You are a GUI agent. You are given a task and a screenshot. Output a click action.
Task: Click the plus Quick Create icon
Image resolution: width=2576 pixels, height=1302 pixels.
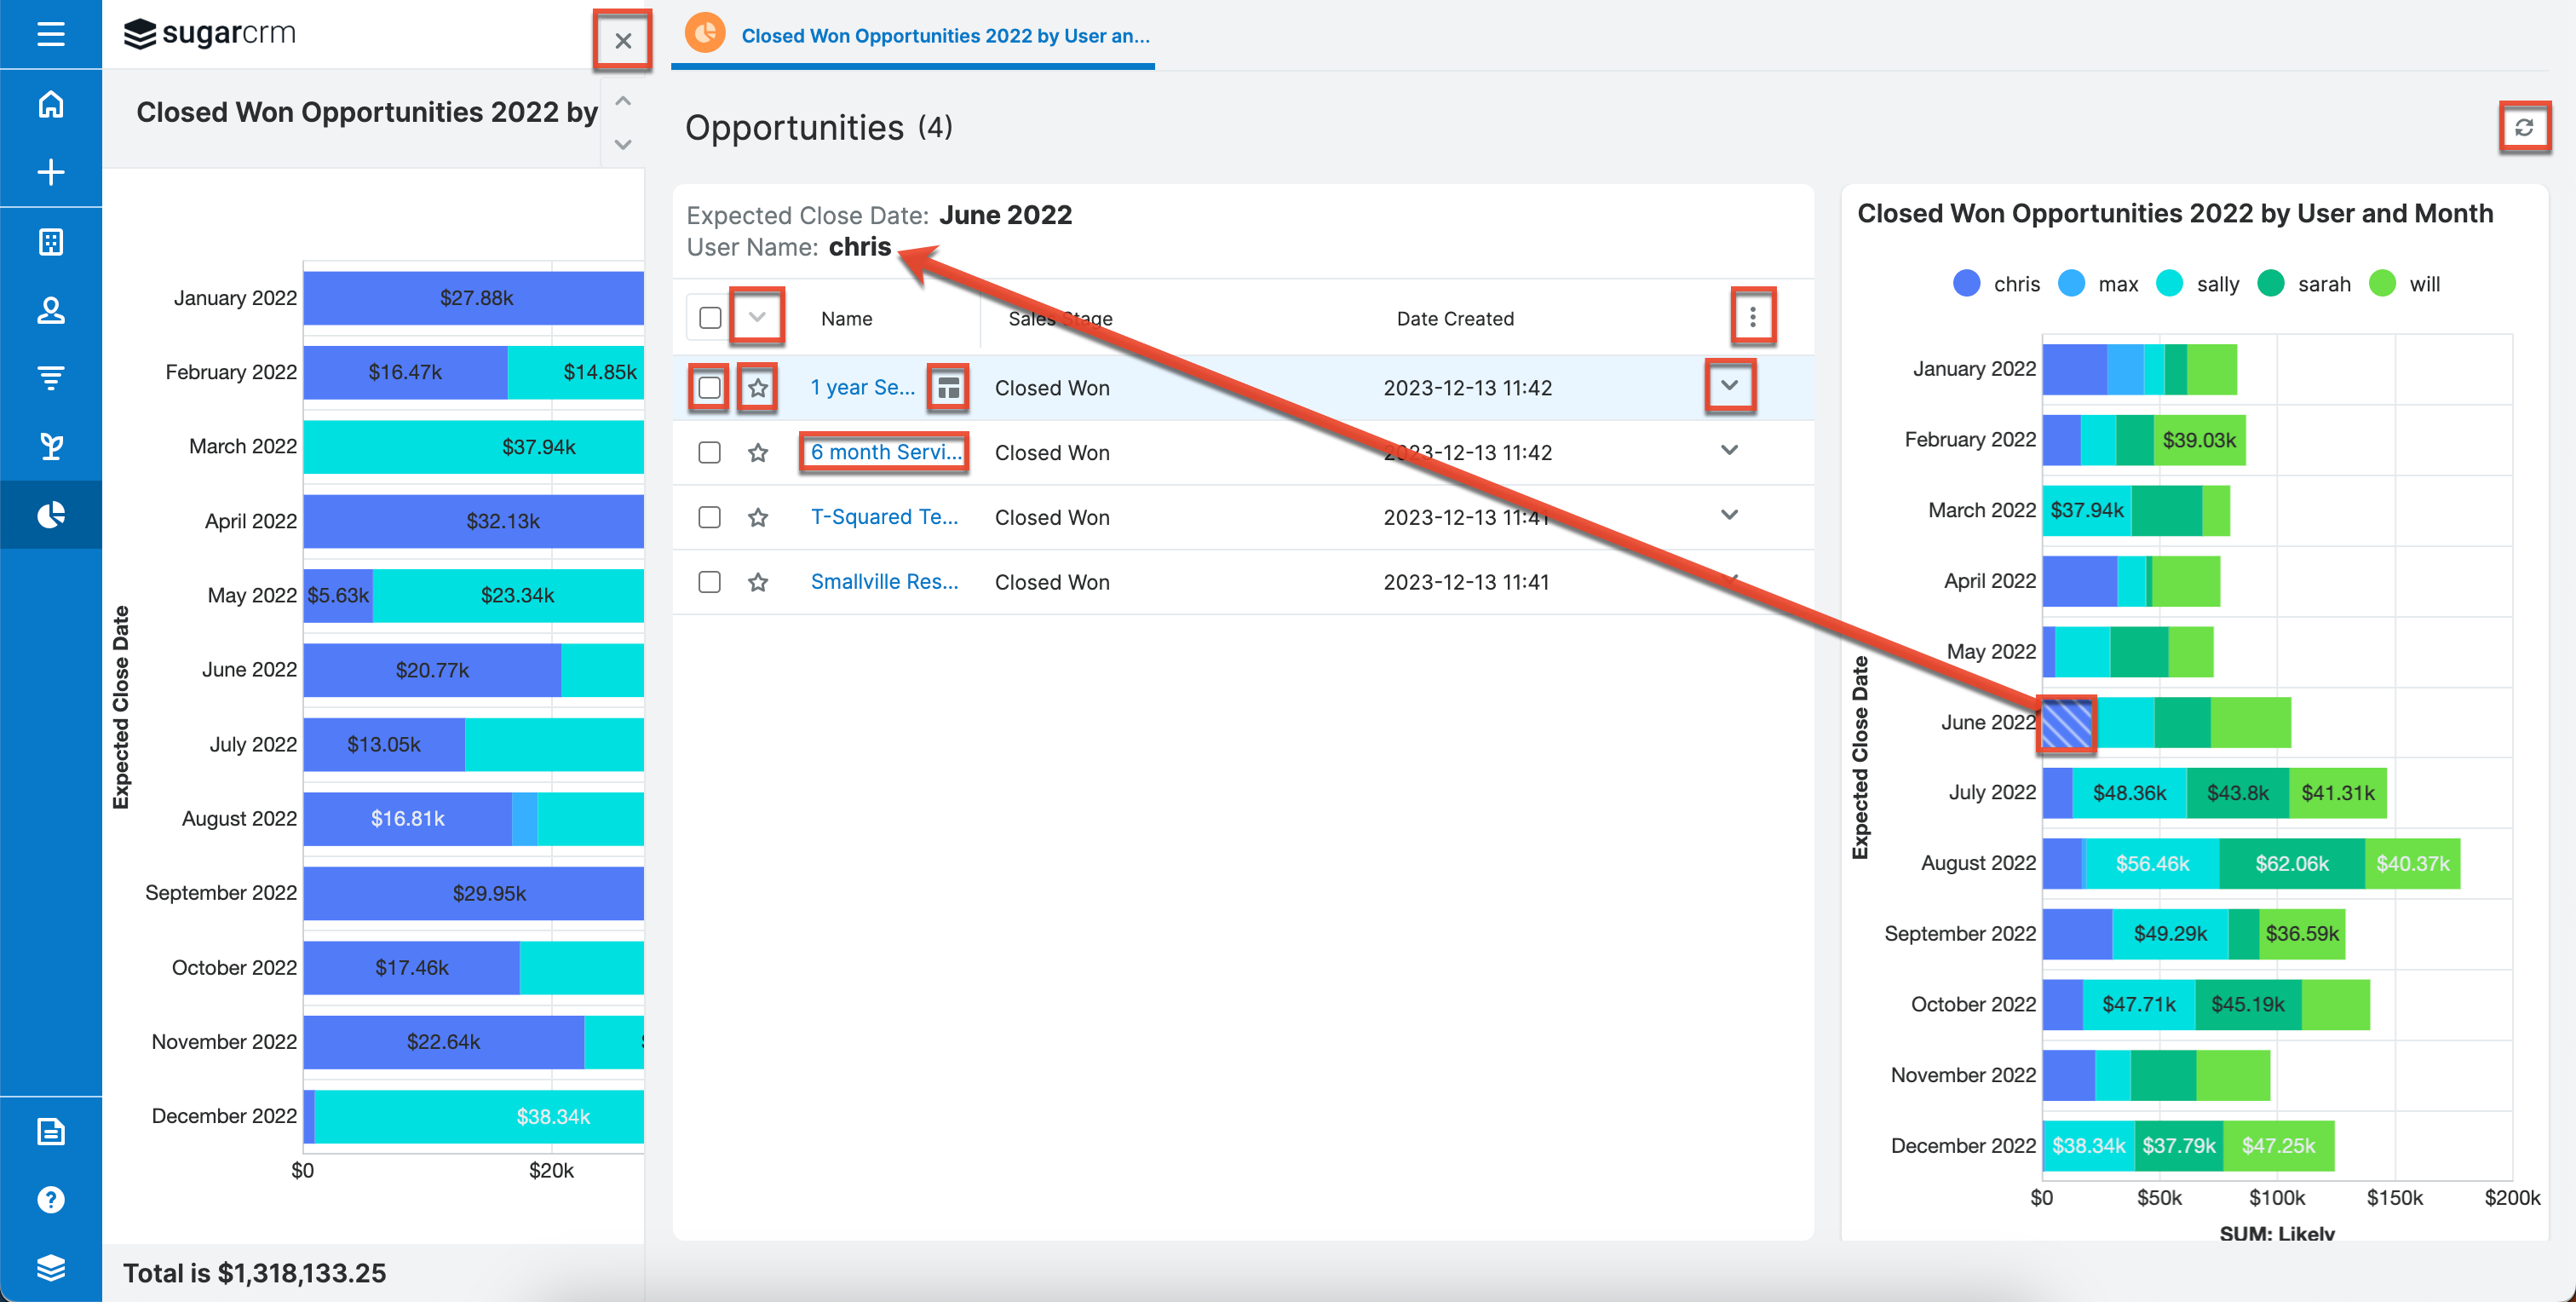(50, 172)
